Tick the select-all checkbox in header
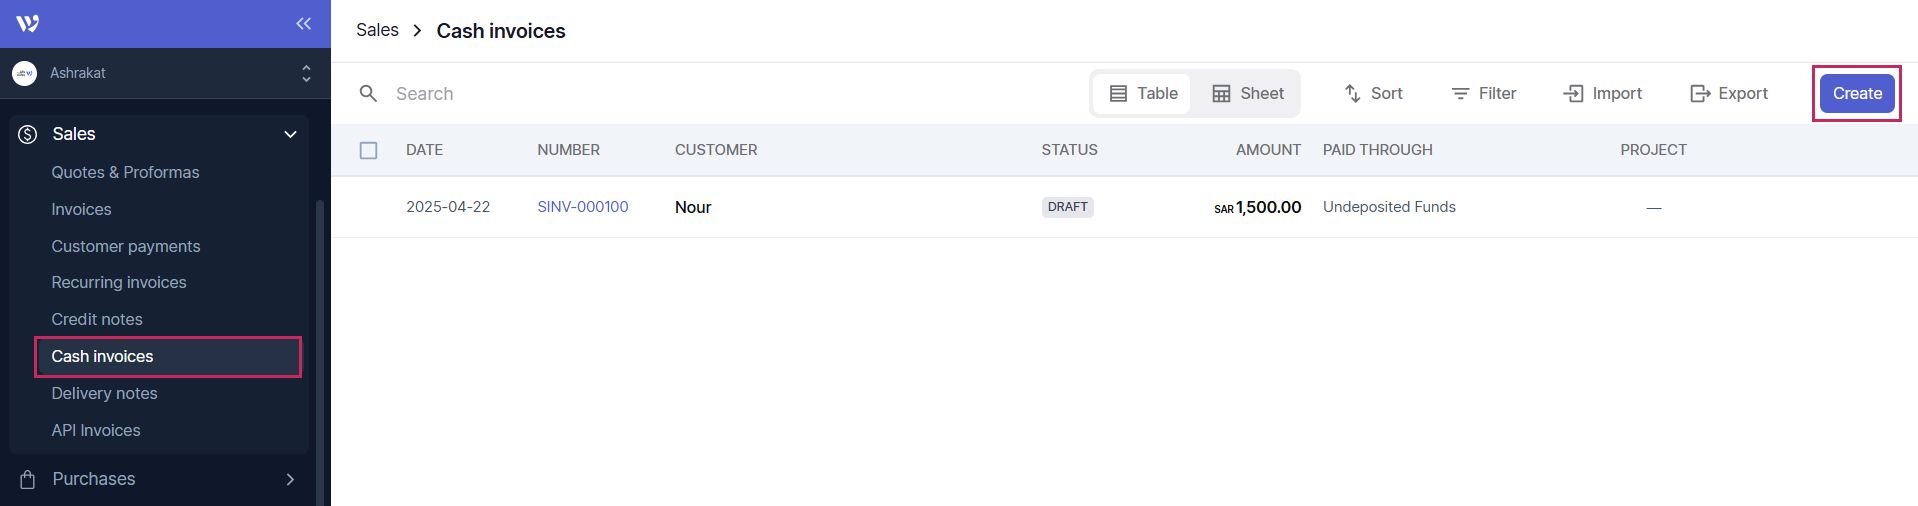This screenshot has height=506, width=1918. pyautogui.click(x=369, y=150)
